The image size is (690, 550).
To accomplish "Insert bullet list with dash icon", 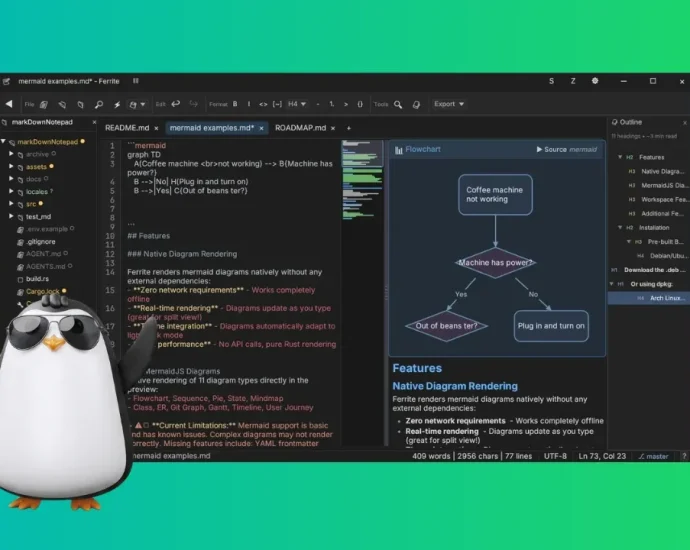I will click(x=318, y=104).
